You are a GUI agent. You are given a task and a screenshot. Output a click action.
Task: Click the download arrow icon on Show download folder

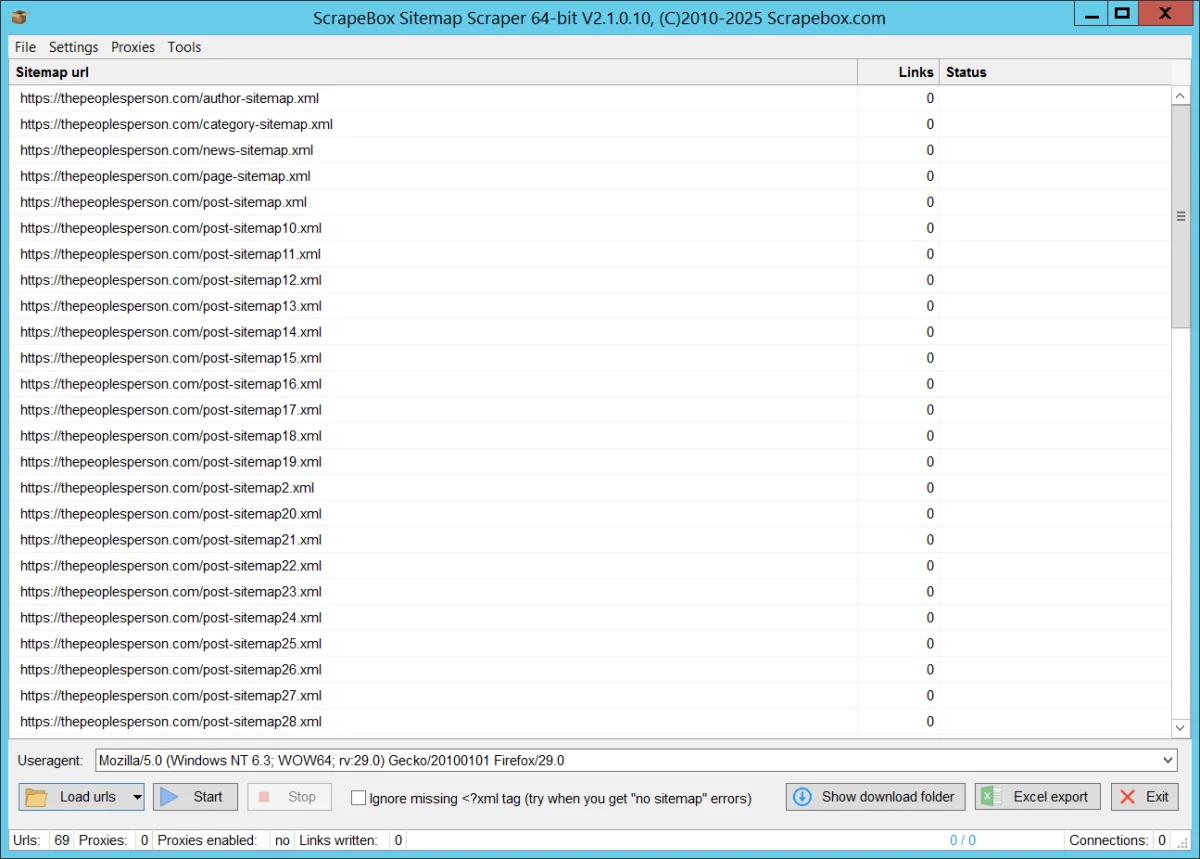pyautogui.click(x=802, y=797)
